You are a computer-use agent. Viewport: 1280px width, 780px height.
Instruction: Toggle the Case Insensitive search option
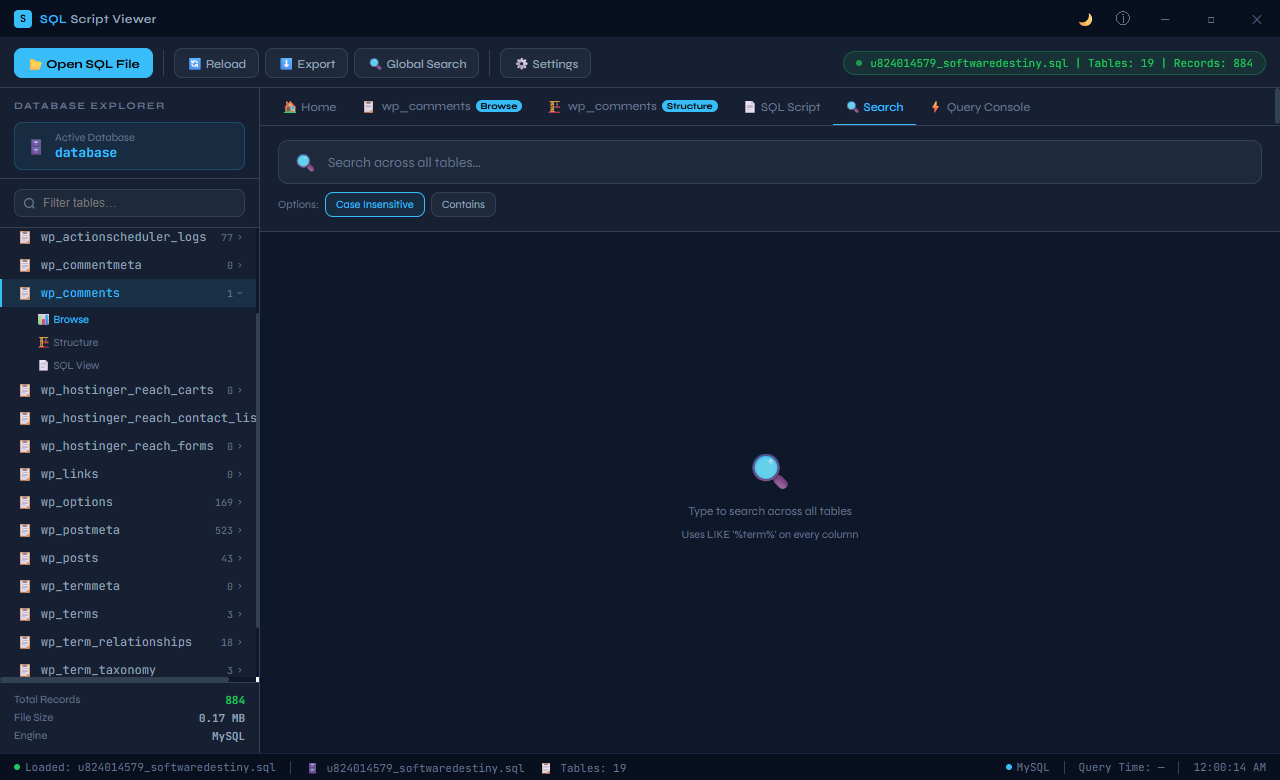click(x=375, y=204)
